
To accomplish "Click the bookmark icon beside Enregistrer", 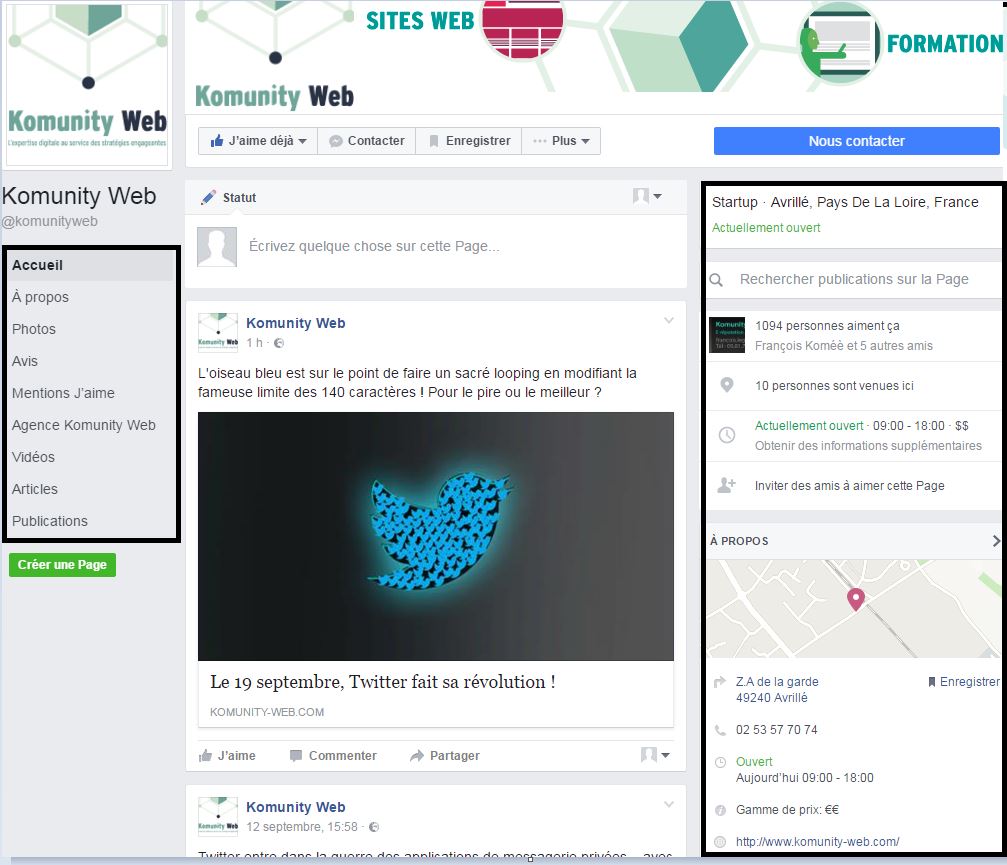I will pyautogui.click(x=433, y=141).
